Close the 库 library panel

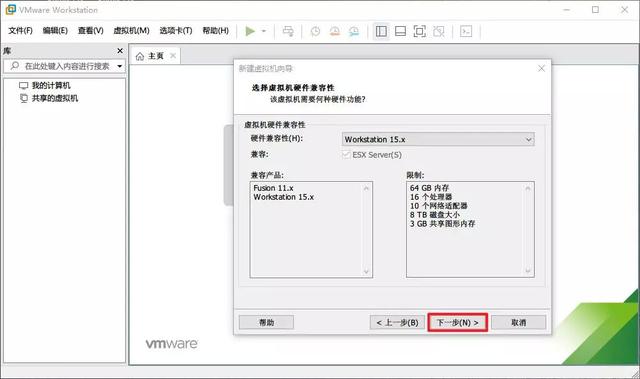click(x=120, y=51)
